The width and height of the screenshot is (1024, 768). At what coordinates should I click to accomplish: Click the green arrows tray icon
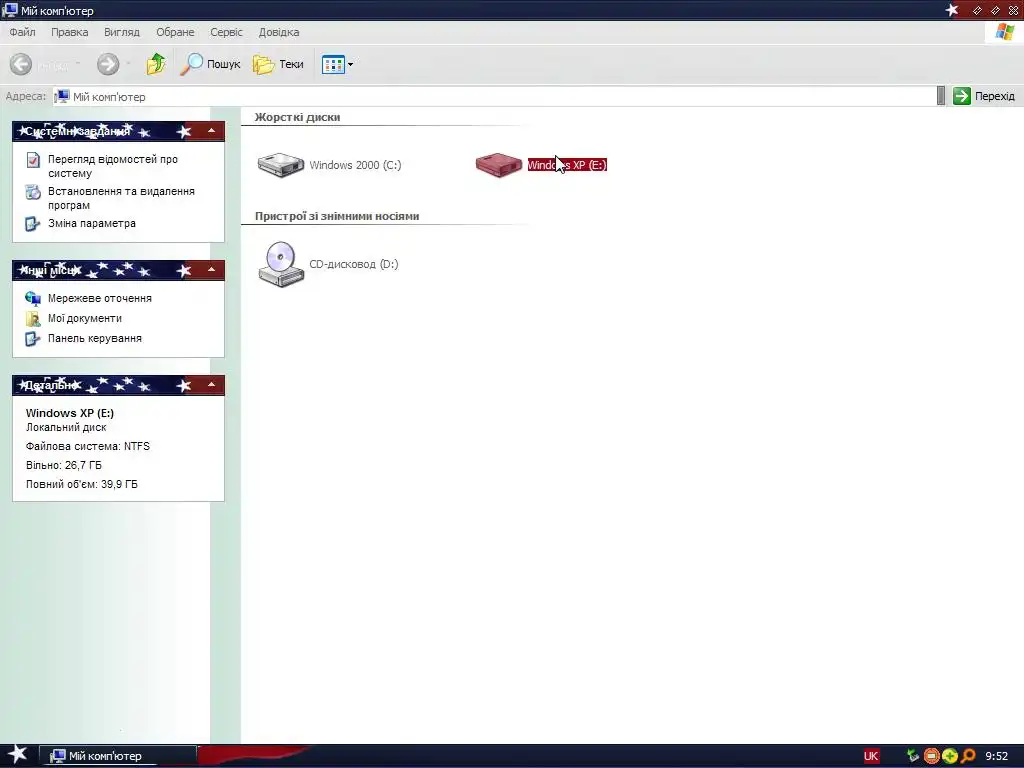[913, 756]
